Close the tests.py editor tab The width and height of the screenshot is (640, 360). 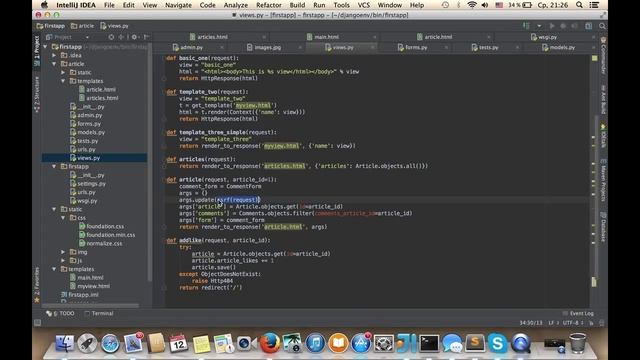click(517, 47)
